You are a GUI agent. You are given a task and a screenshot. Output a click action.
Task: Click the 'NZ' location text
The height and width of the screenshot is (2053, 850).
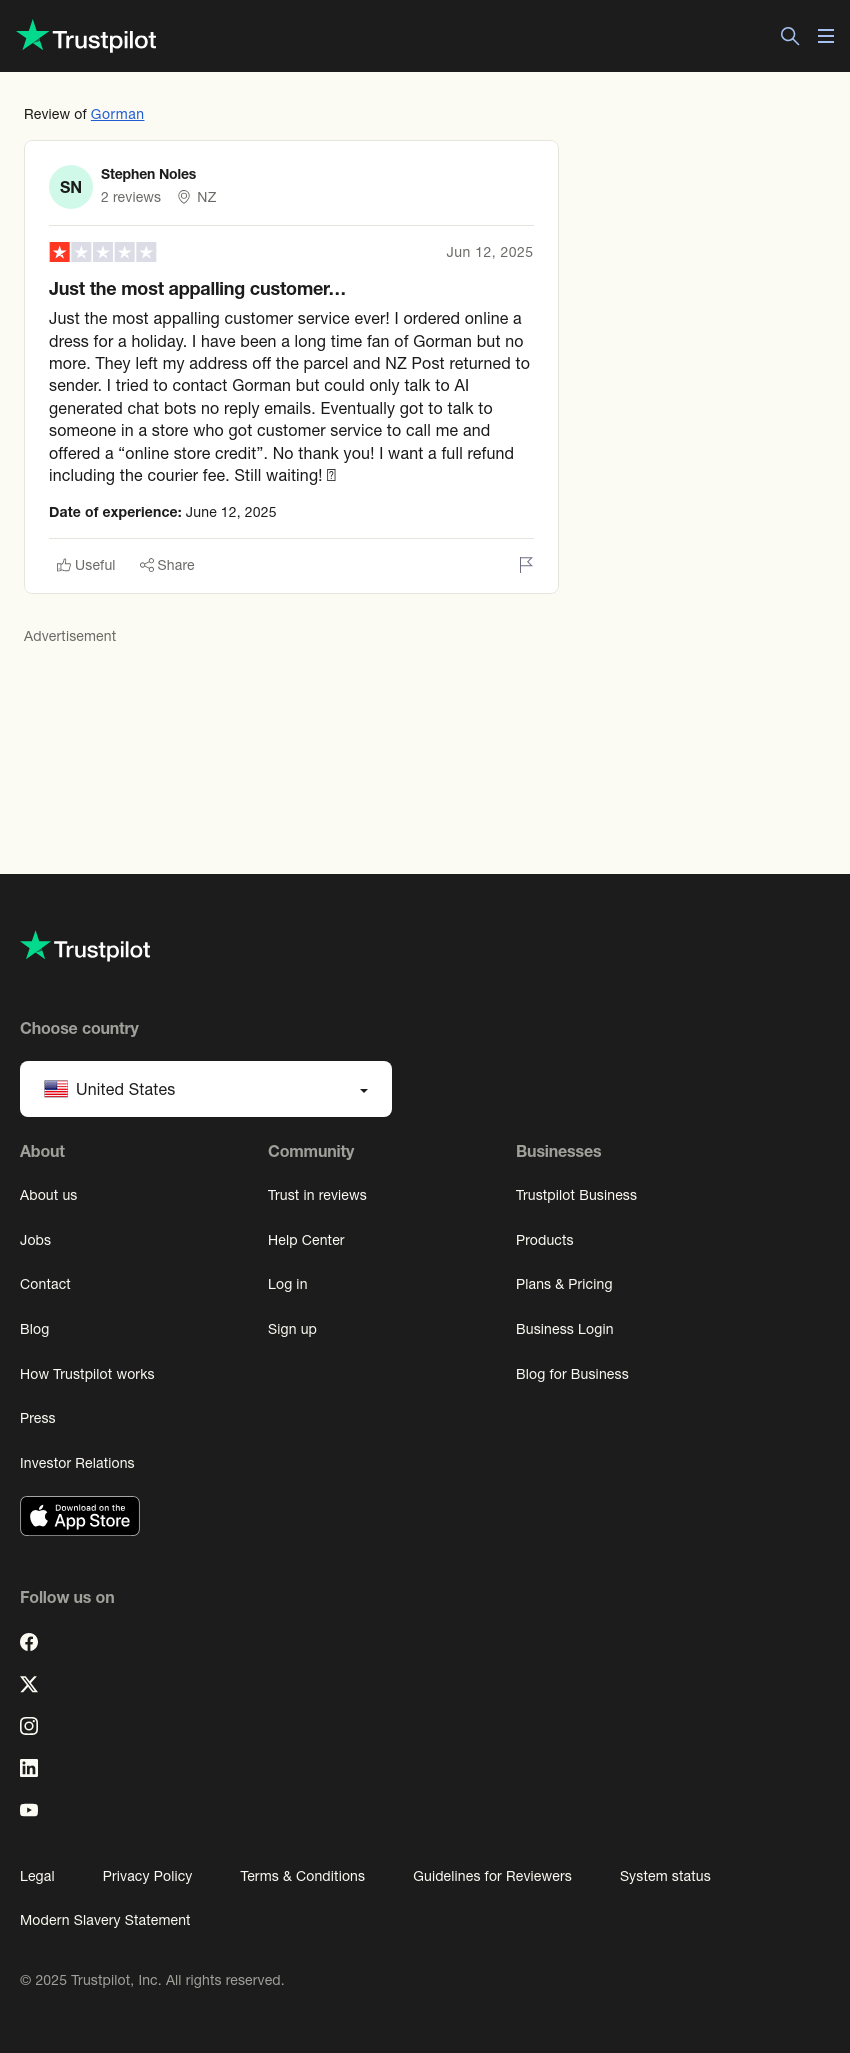(207, 197)
